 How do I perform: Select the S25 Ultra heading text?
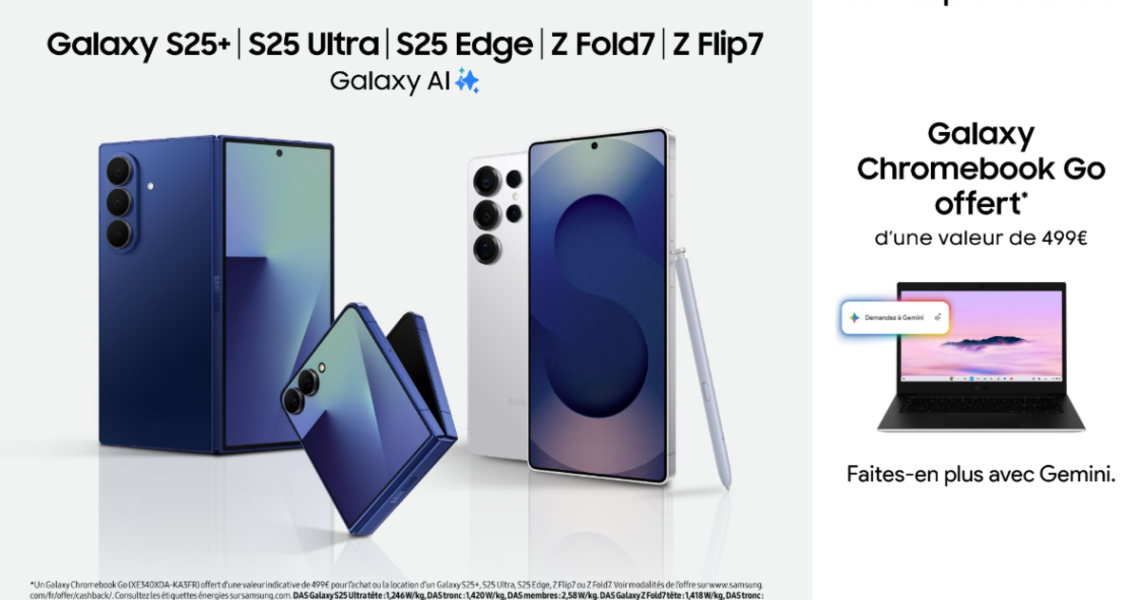pos(313,45)
